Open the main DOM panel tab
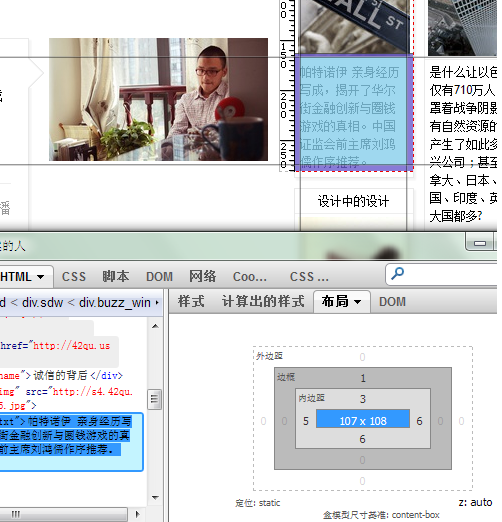 (159, 277)
